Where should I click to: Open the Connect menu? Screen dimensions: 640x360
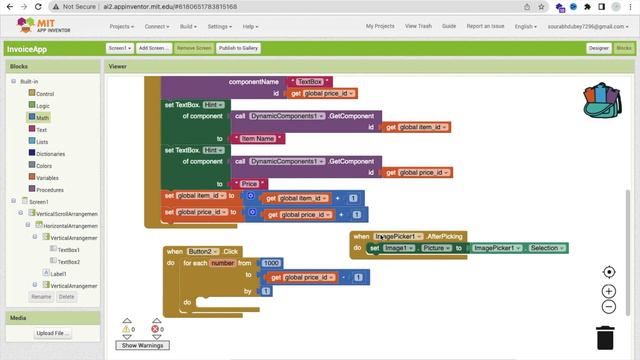click(157, 27)
